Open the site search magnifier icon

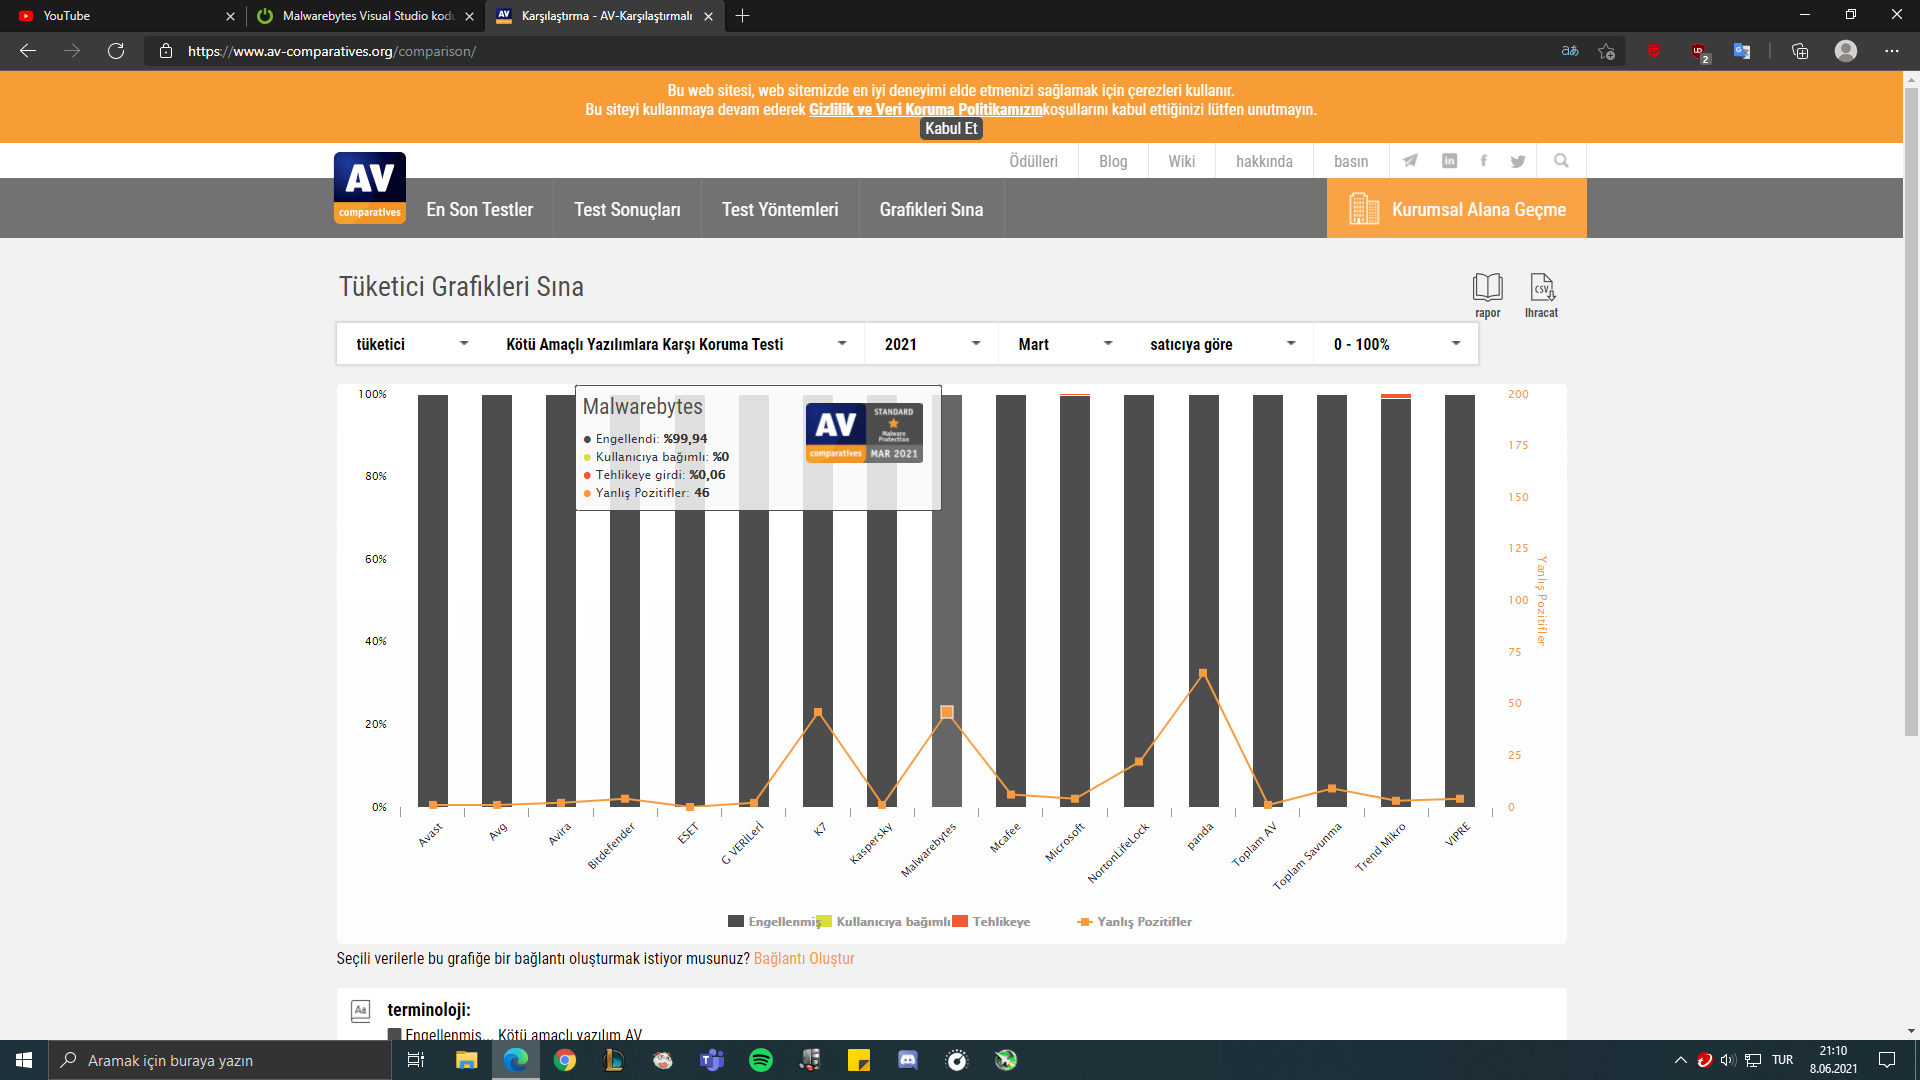pos(1561,161)
